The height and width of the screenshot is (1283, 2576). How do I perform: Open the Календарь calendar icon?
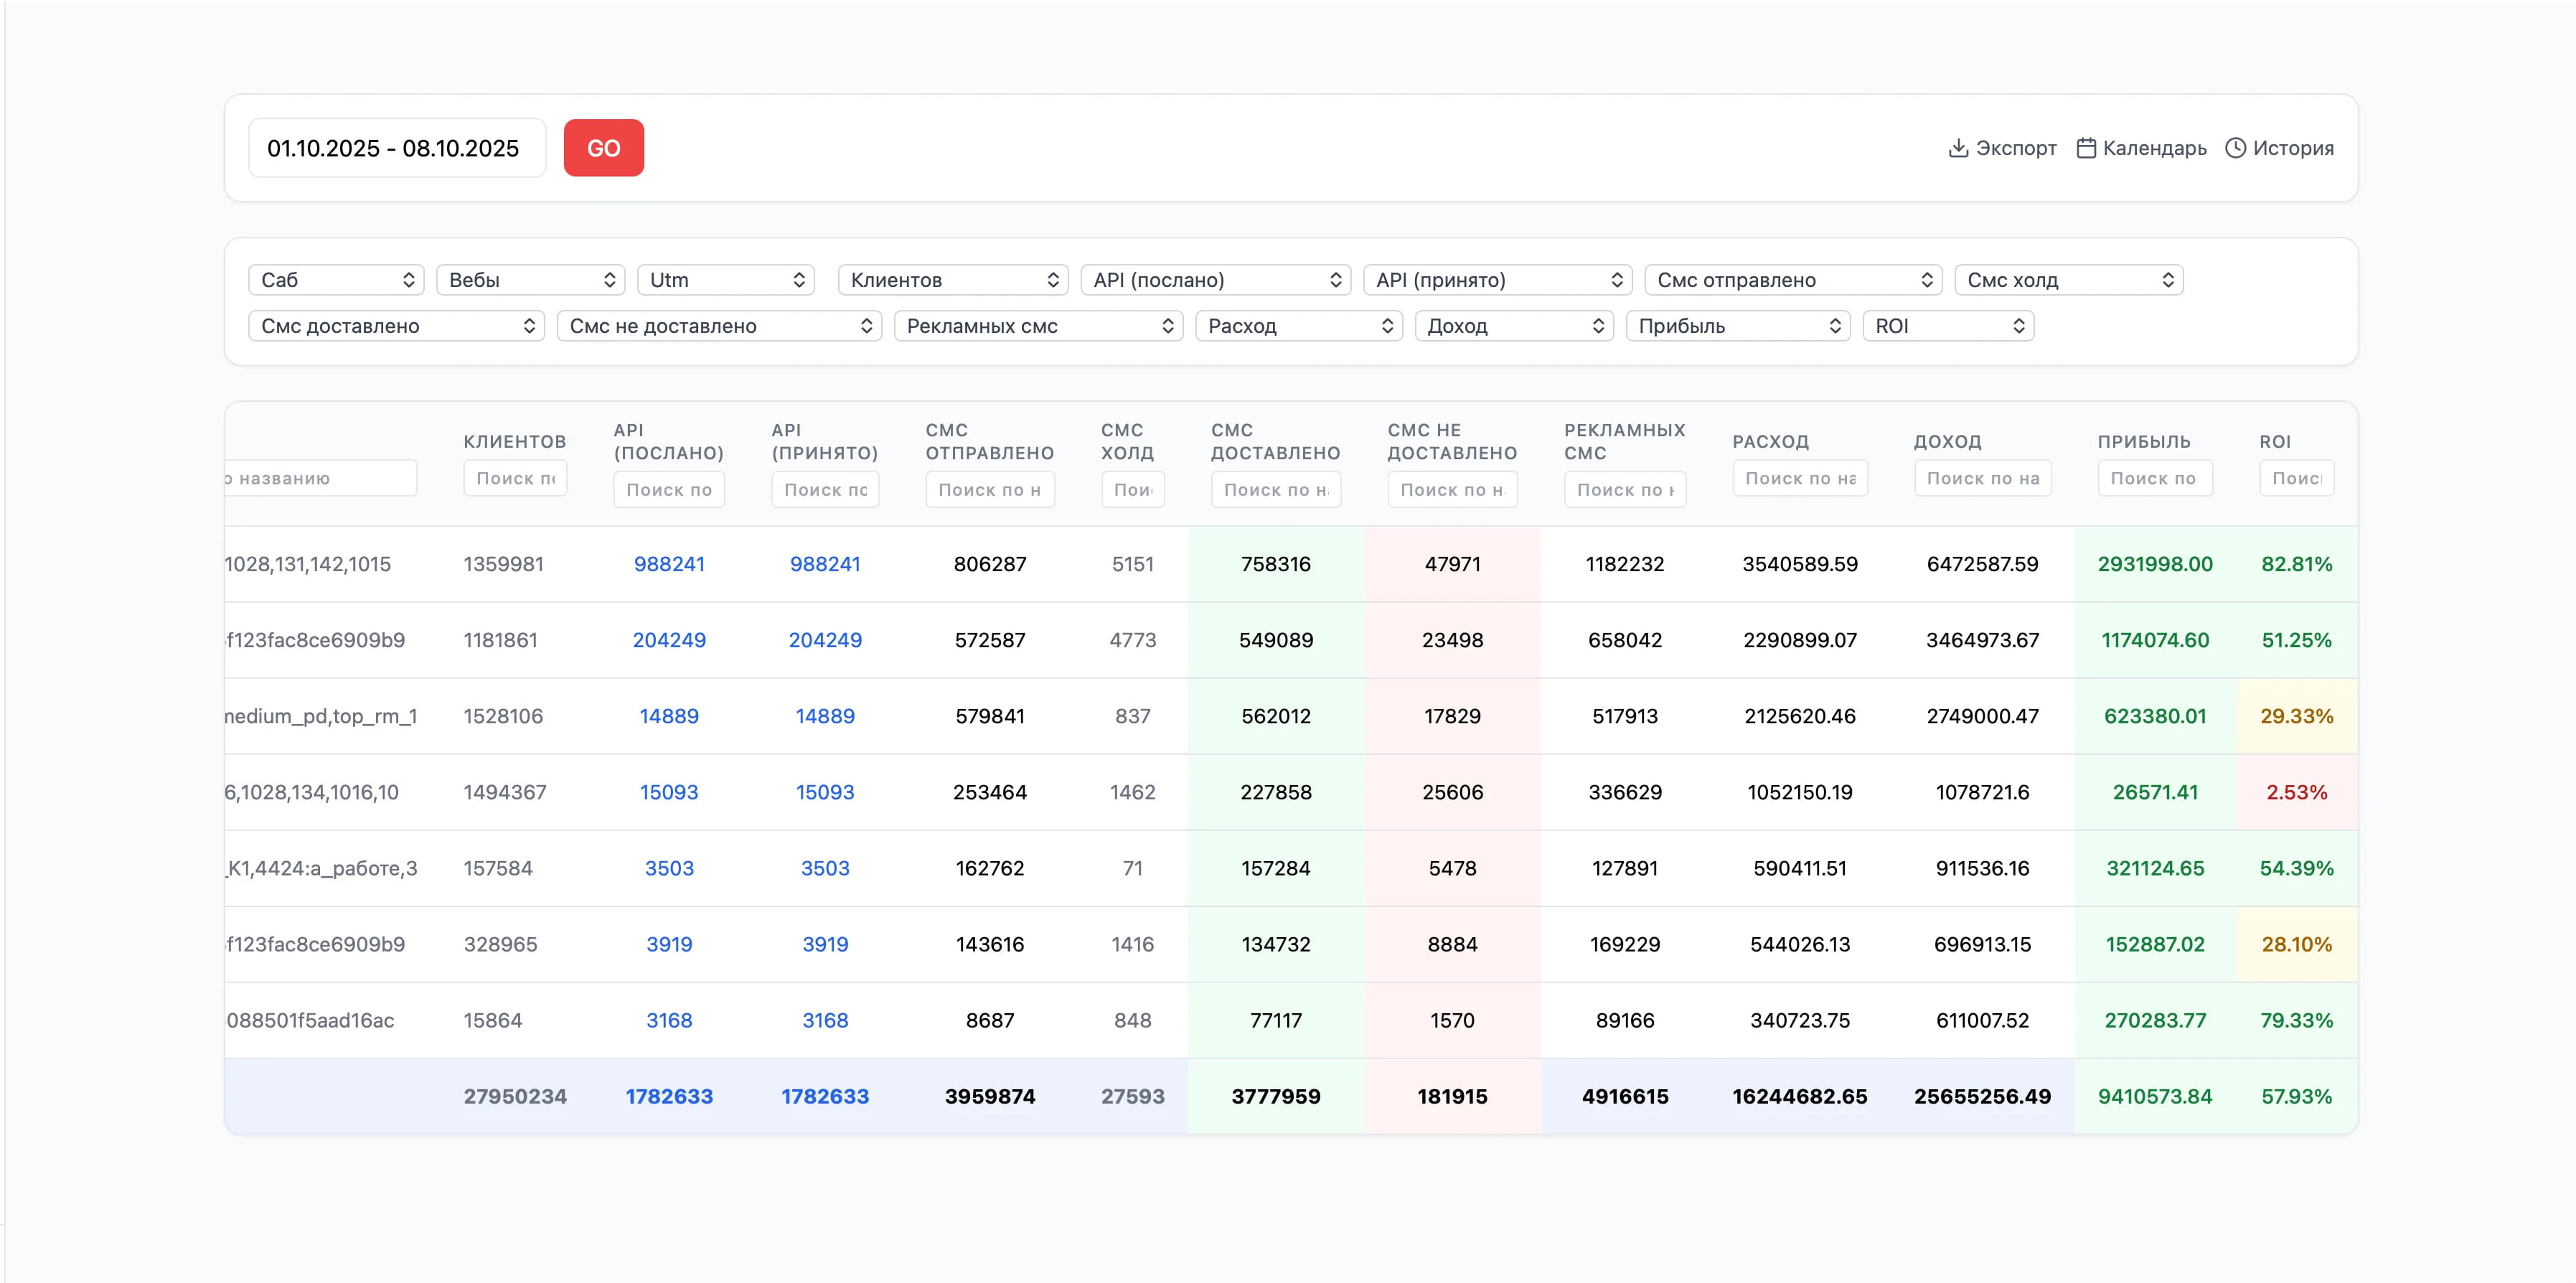pos(2086,148)
